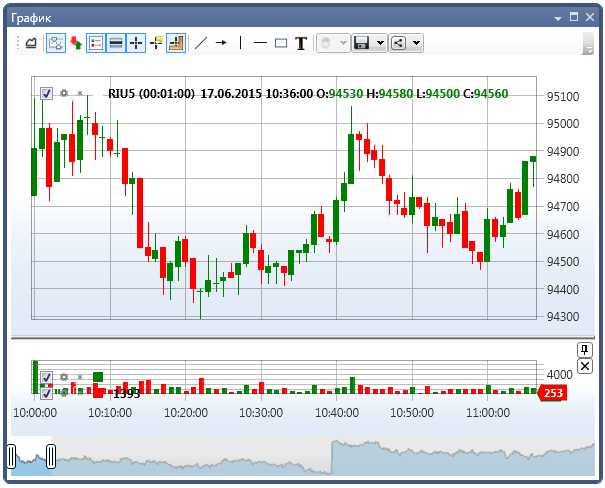Click the red 253 volume value marker
The image size is (605, 488).
[x=552, y=393]
